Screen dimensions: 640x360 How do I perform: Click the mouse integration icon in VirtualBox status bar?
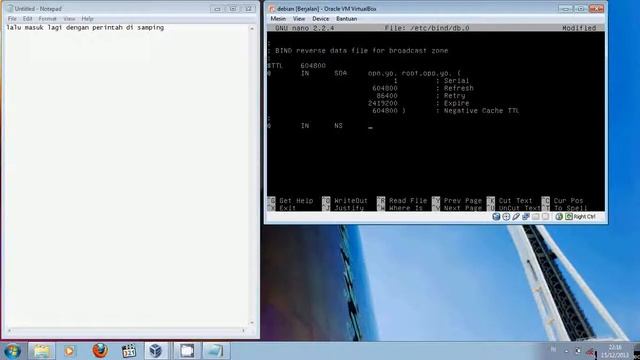click(x=559, y=217)
